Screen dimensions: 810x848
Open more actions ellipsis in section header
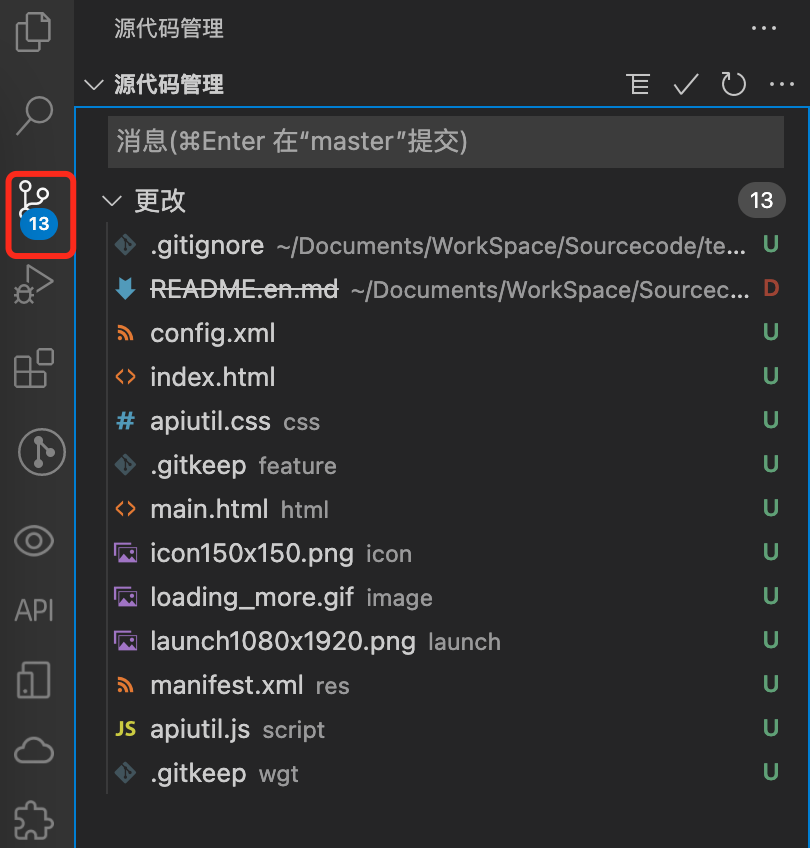781,85
